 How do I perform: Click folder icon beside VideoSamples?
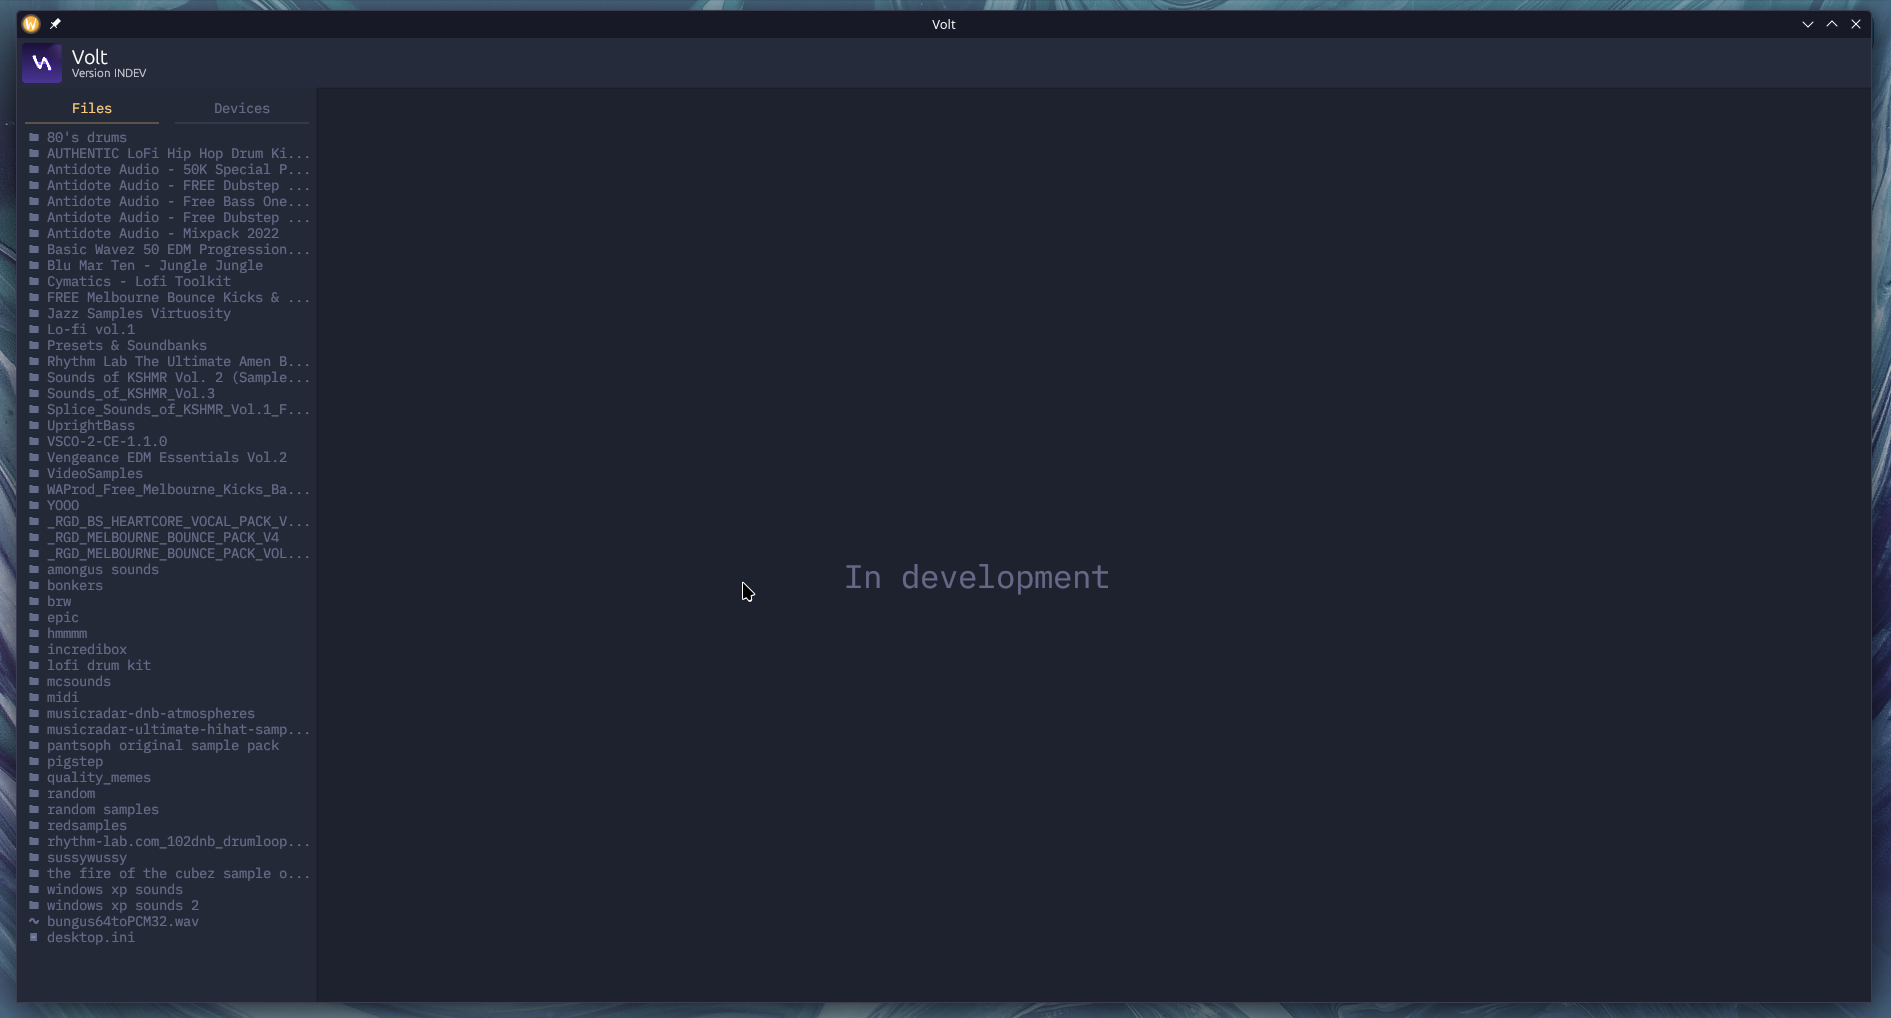pos(34,473)
